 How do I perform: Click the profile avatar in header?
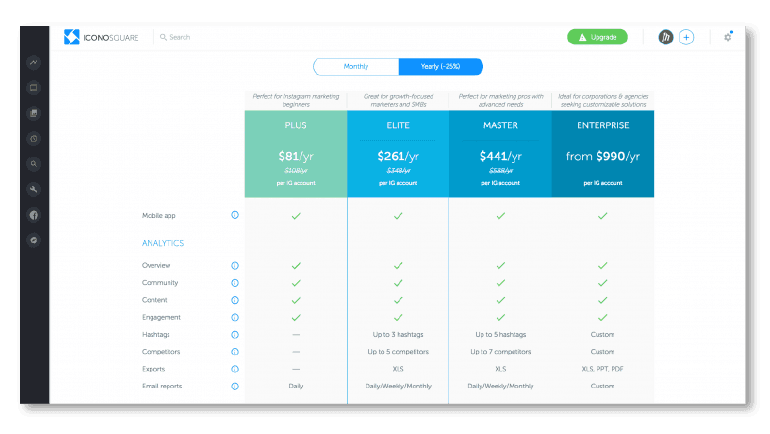[665, 37]
